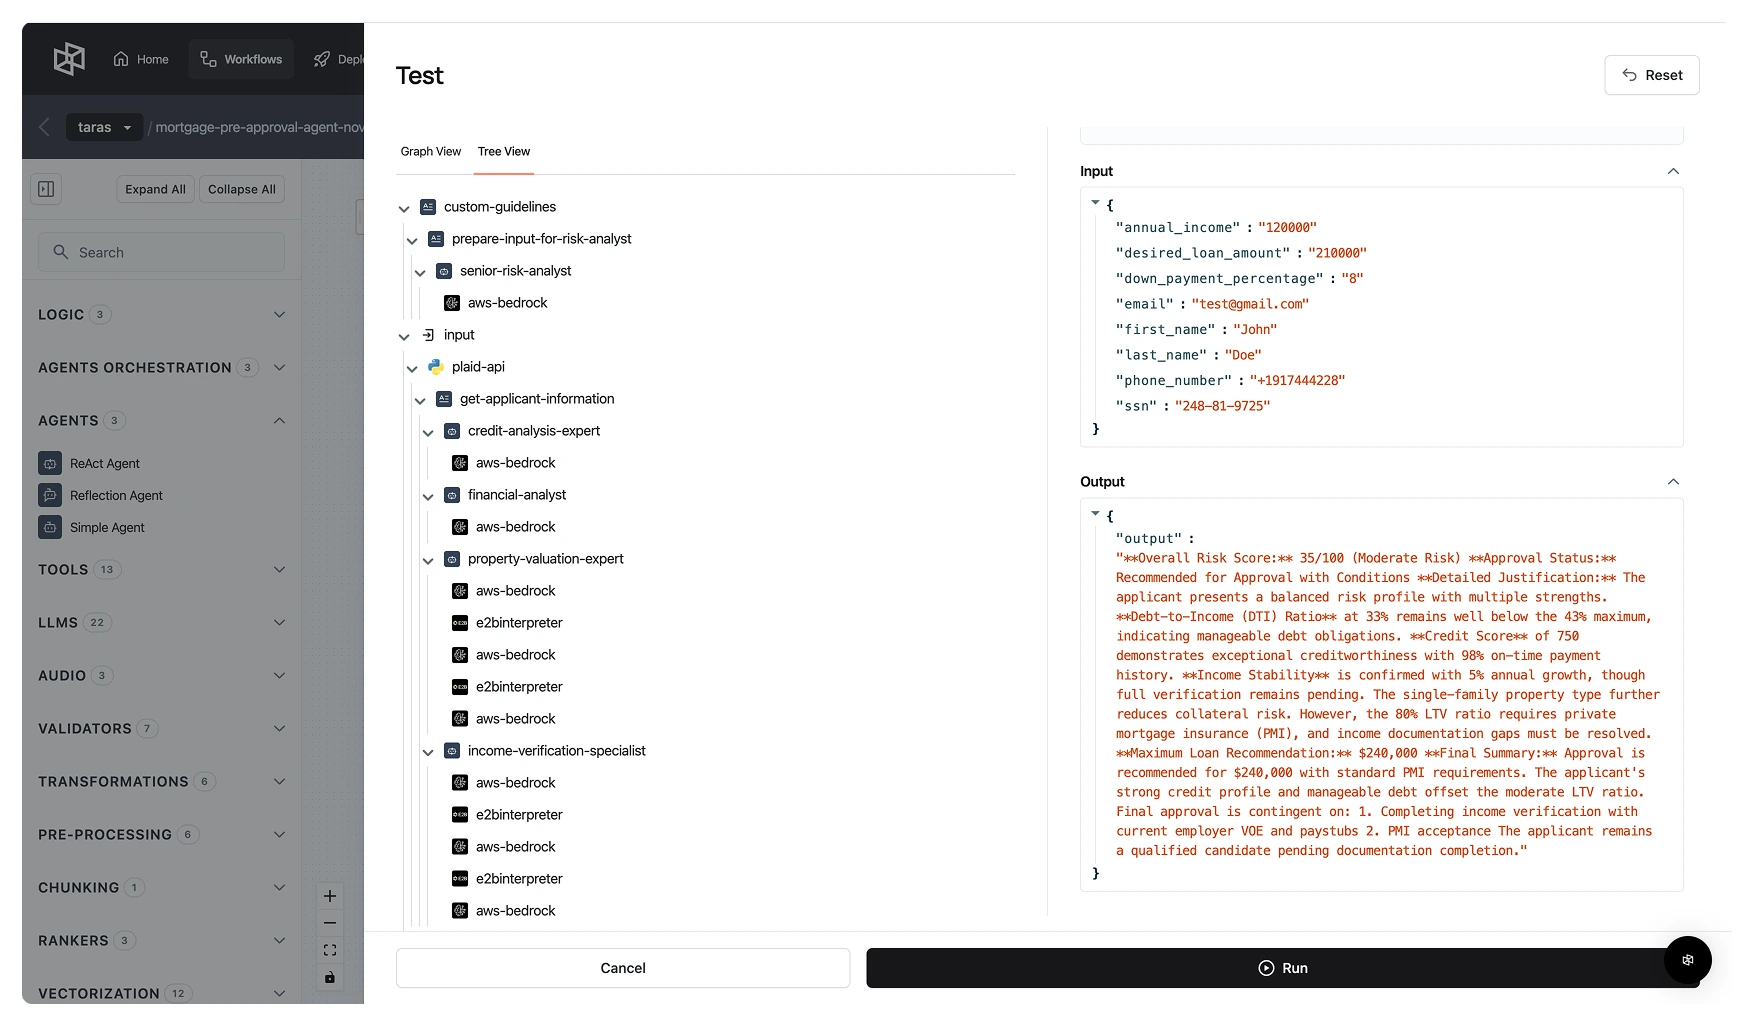The height and width of the screenshot is (1025, 1754).
Task: Click the Run button
Action: click(x=1283, y=968)
